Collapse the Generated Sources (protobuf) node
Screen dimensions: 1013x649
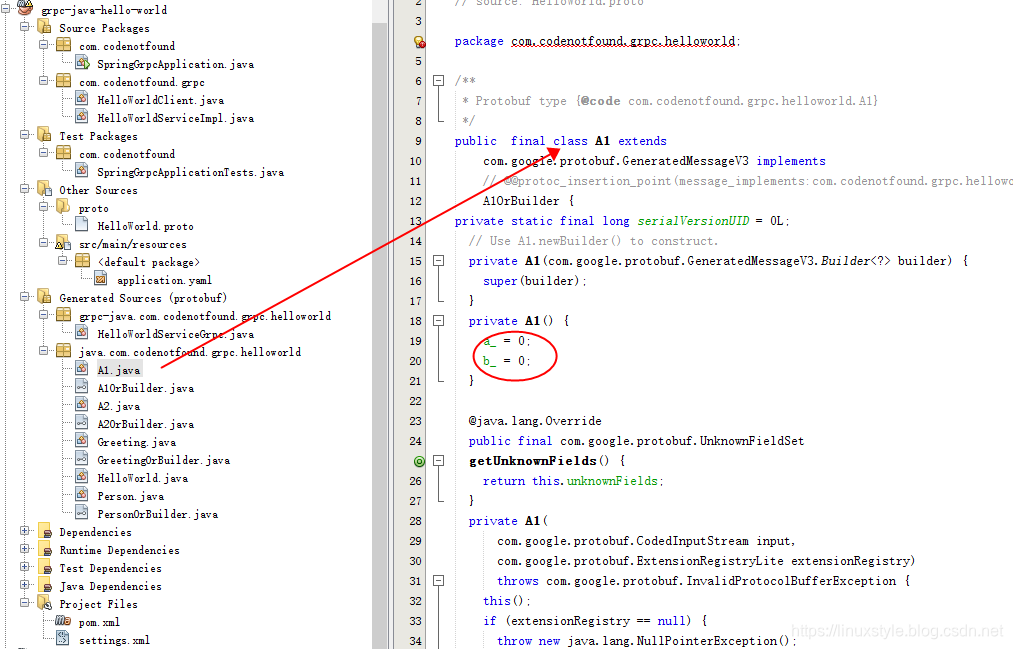coord(25,296)
